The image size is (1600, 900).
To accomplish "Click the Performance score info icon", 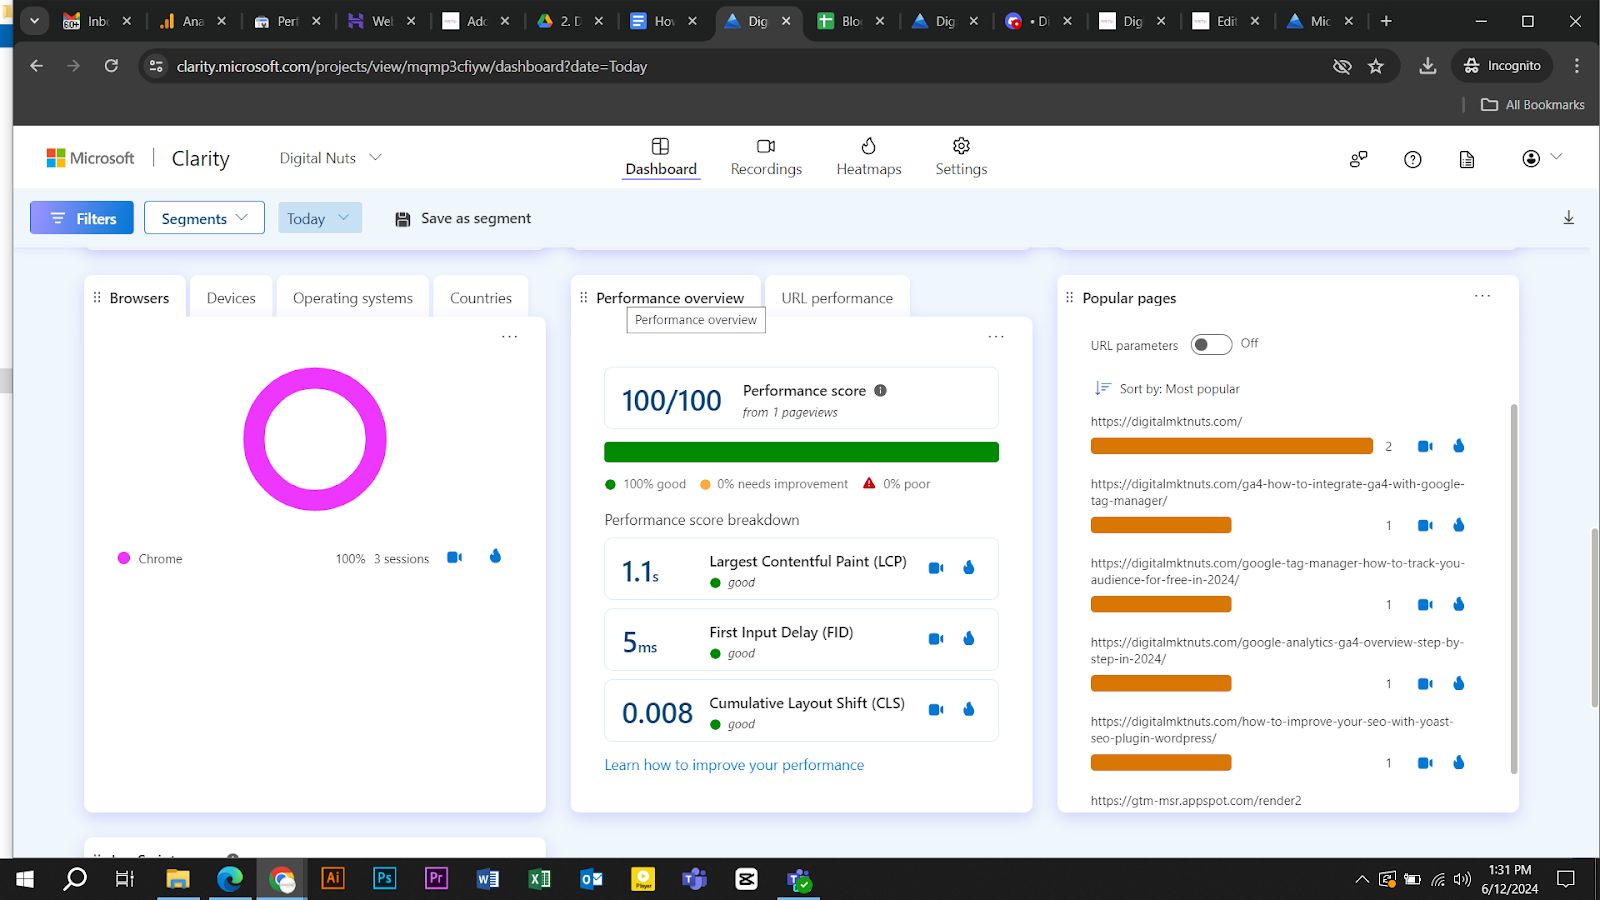I will tap(880, 391).
